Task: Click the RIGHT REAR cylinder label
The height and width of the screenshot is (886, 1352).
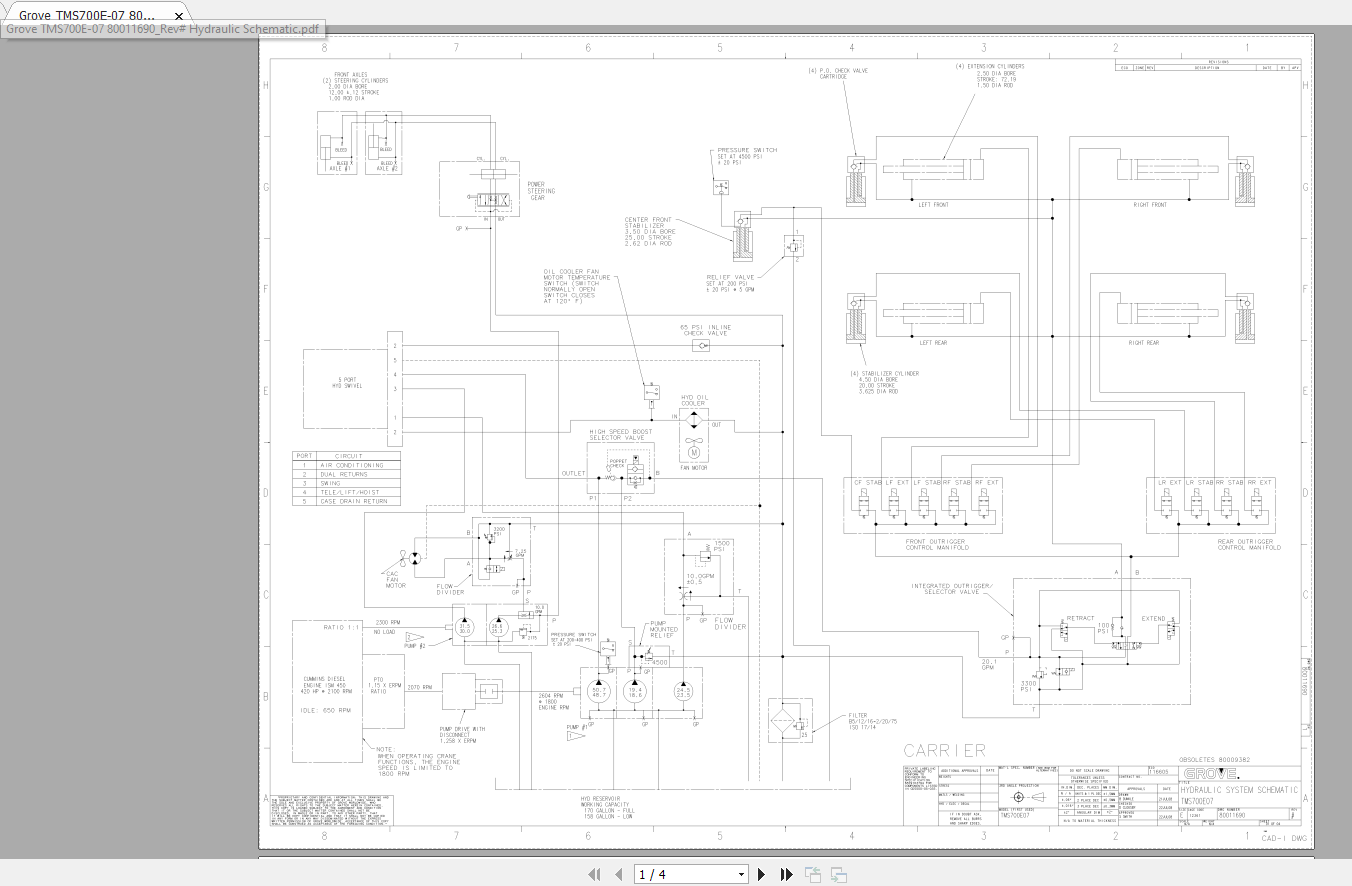Action: [x=1144, y=343]
